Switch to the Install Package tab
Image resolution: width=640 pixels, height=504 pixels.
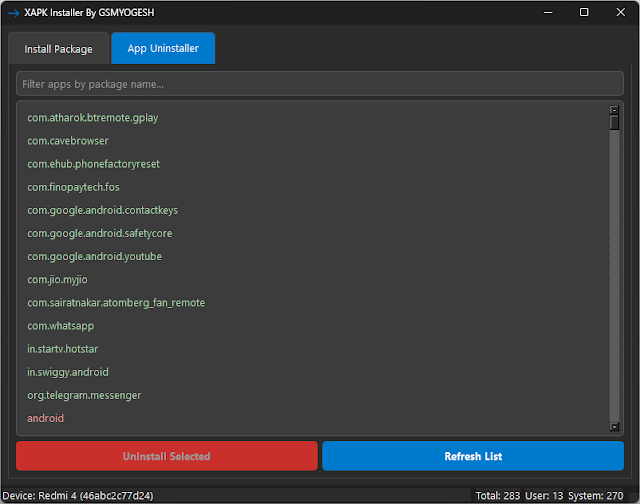point(58,49)
